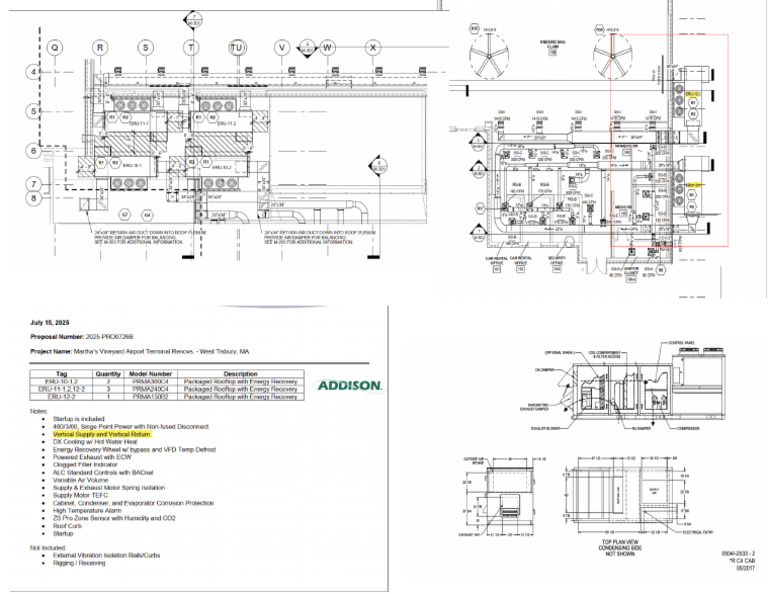
Task: Click 'ZS Pro Zone Sensor with Humidity and CO2'
Action: point(114,518)
